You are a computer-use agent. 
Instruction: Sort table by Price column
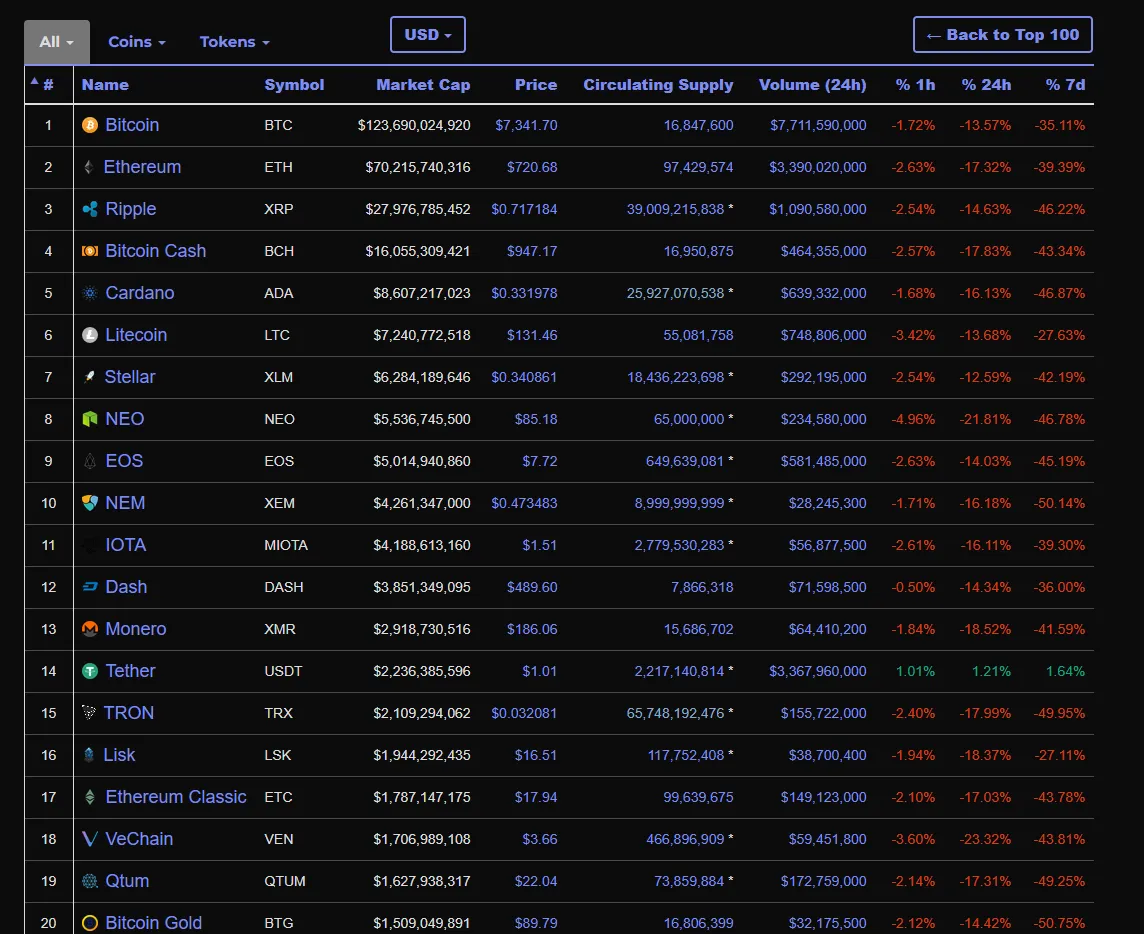click(x=536, y=85)
